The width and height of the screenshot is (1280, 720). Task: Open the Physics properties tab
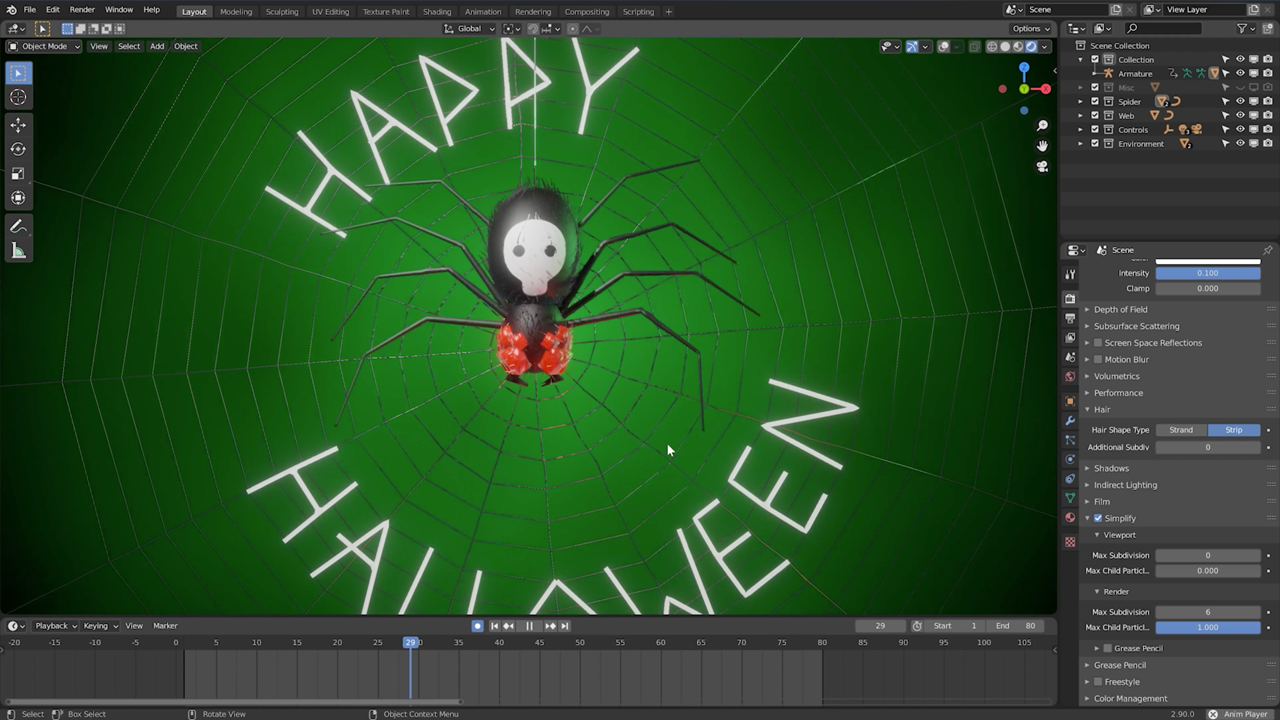[x=1070, y=460]
